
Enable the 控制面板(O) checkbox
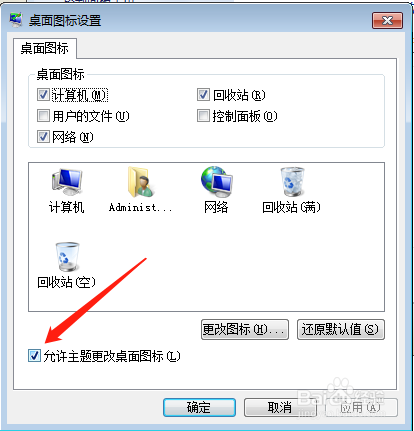[x=203, y=116]
